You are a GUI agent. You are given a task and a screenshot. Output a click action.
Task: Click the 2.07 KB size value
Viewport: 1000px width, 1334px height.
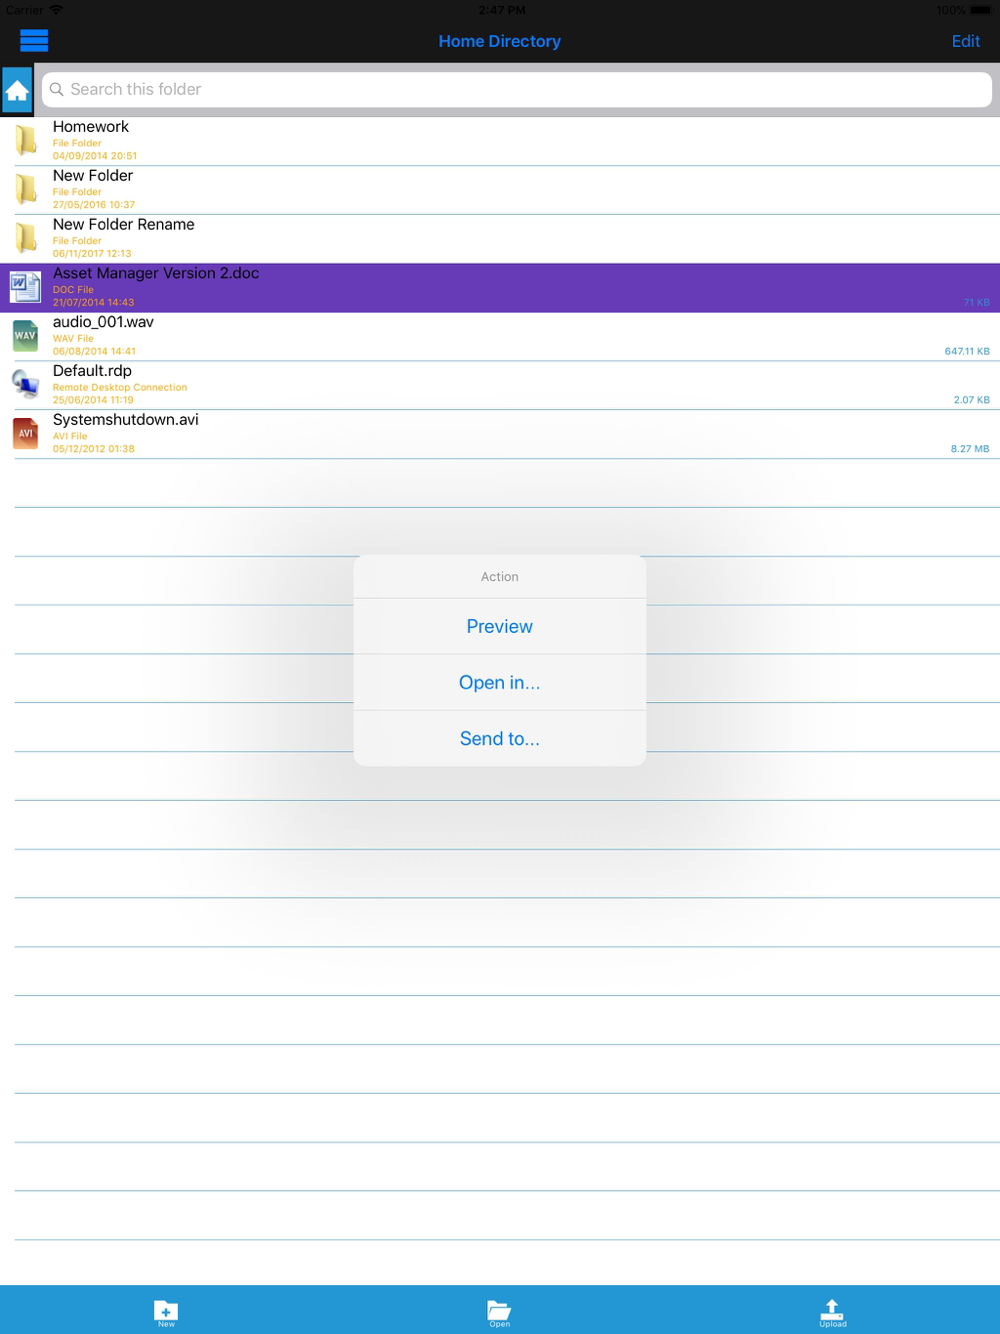(972, 400)
